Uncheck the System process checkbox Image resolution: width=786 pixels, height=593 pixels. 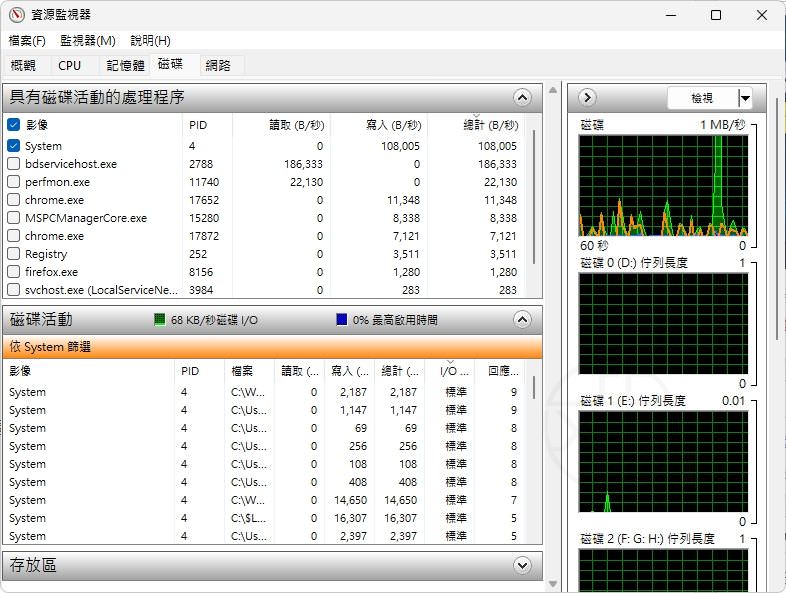[x=14, y=146]
